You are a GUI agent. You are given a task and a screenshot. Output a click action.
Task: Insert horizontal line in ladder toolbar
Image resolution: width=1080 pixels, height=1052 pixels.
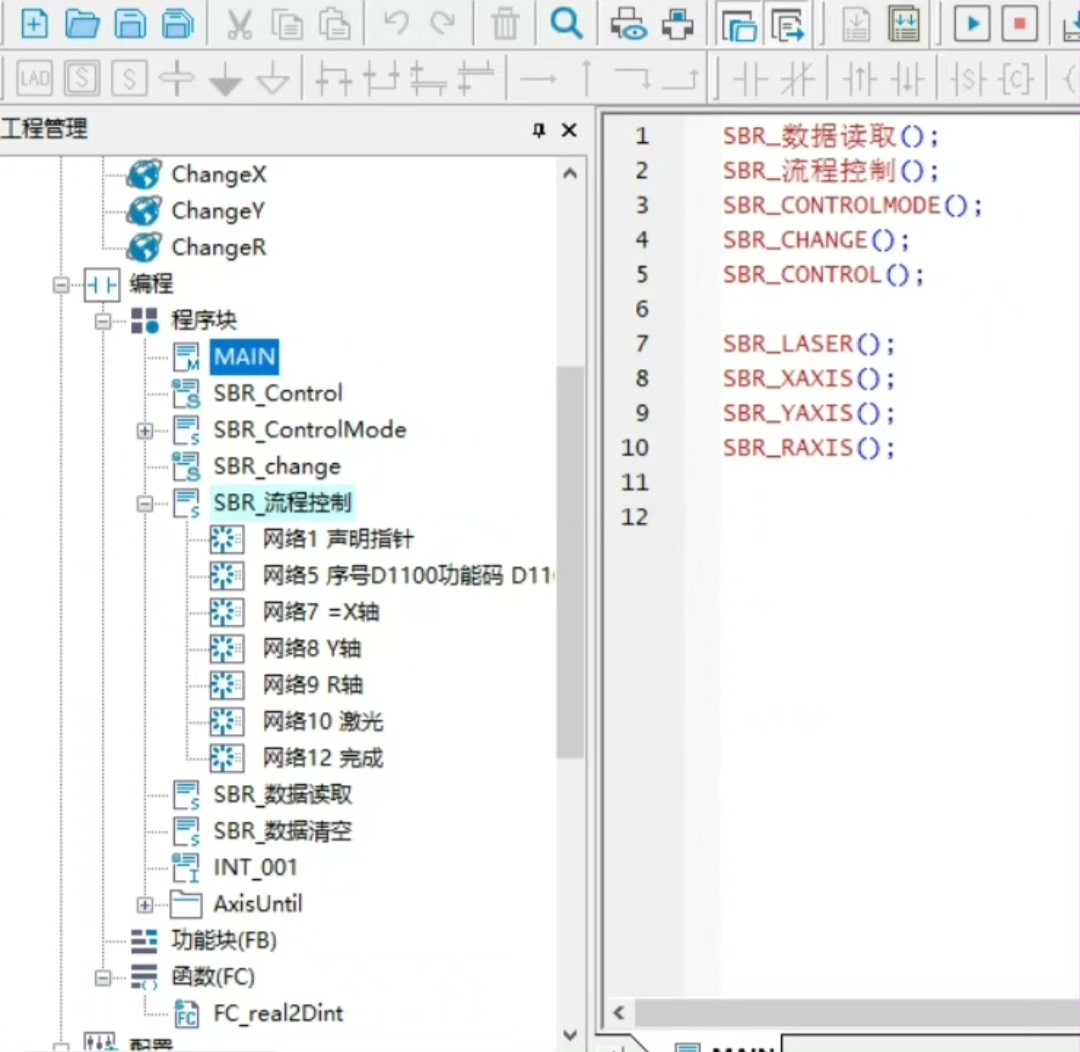tap(538, 79)
